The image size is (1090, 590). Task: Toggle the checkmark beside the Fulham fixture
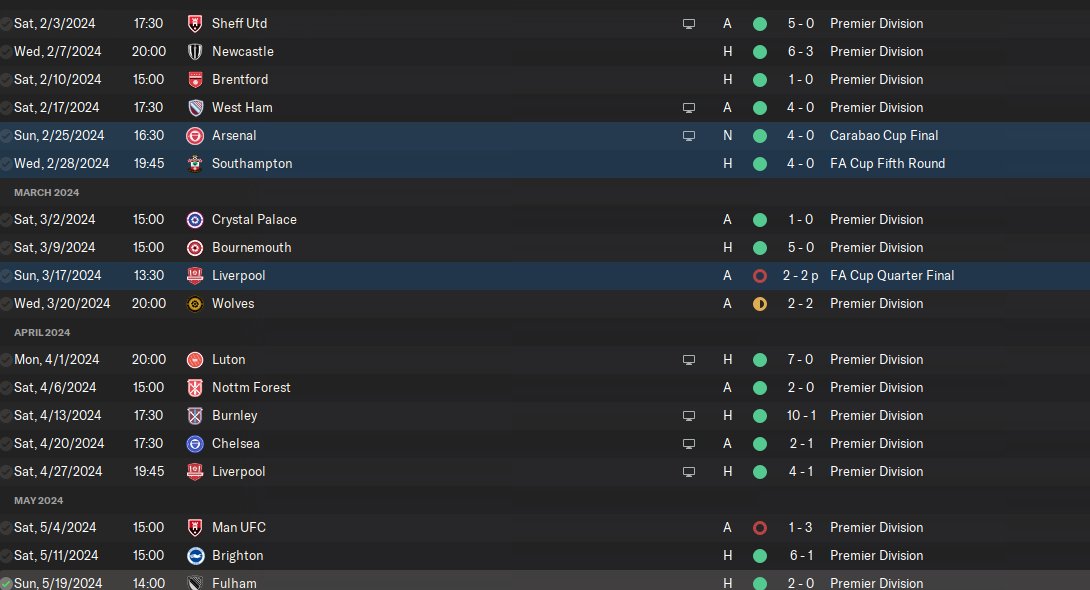[6, 583]
